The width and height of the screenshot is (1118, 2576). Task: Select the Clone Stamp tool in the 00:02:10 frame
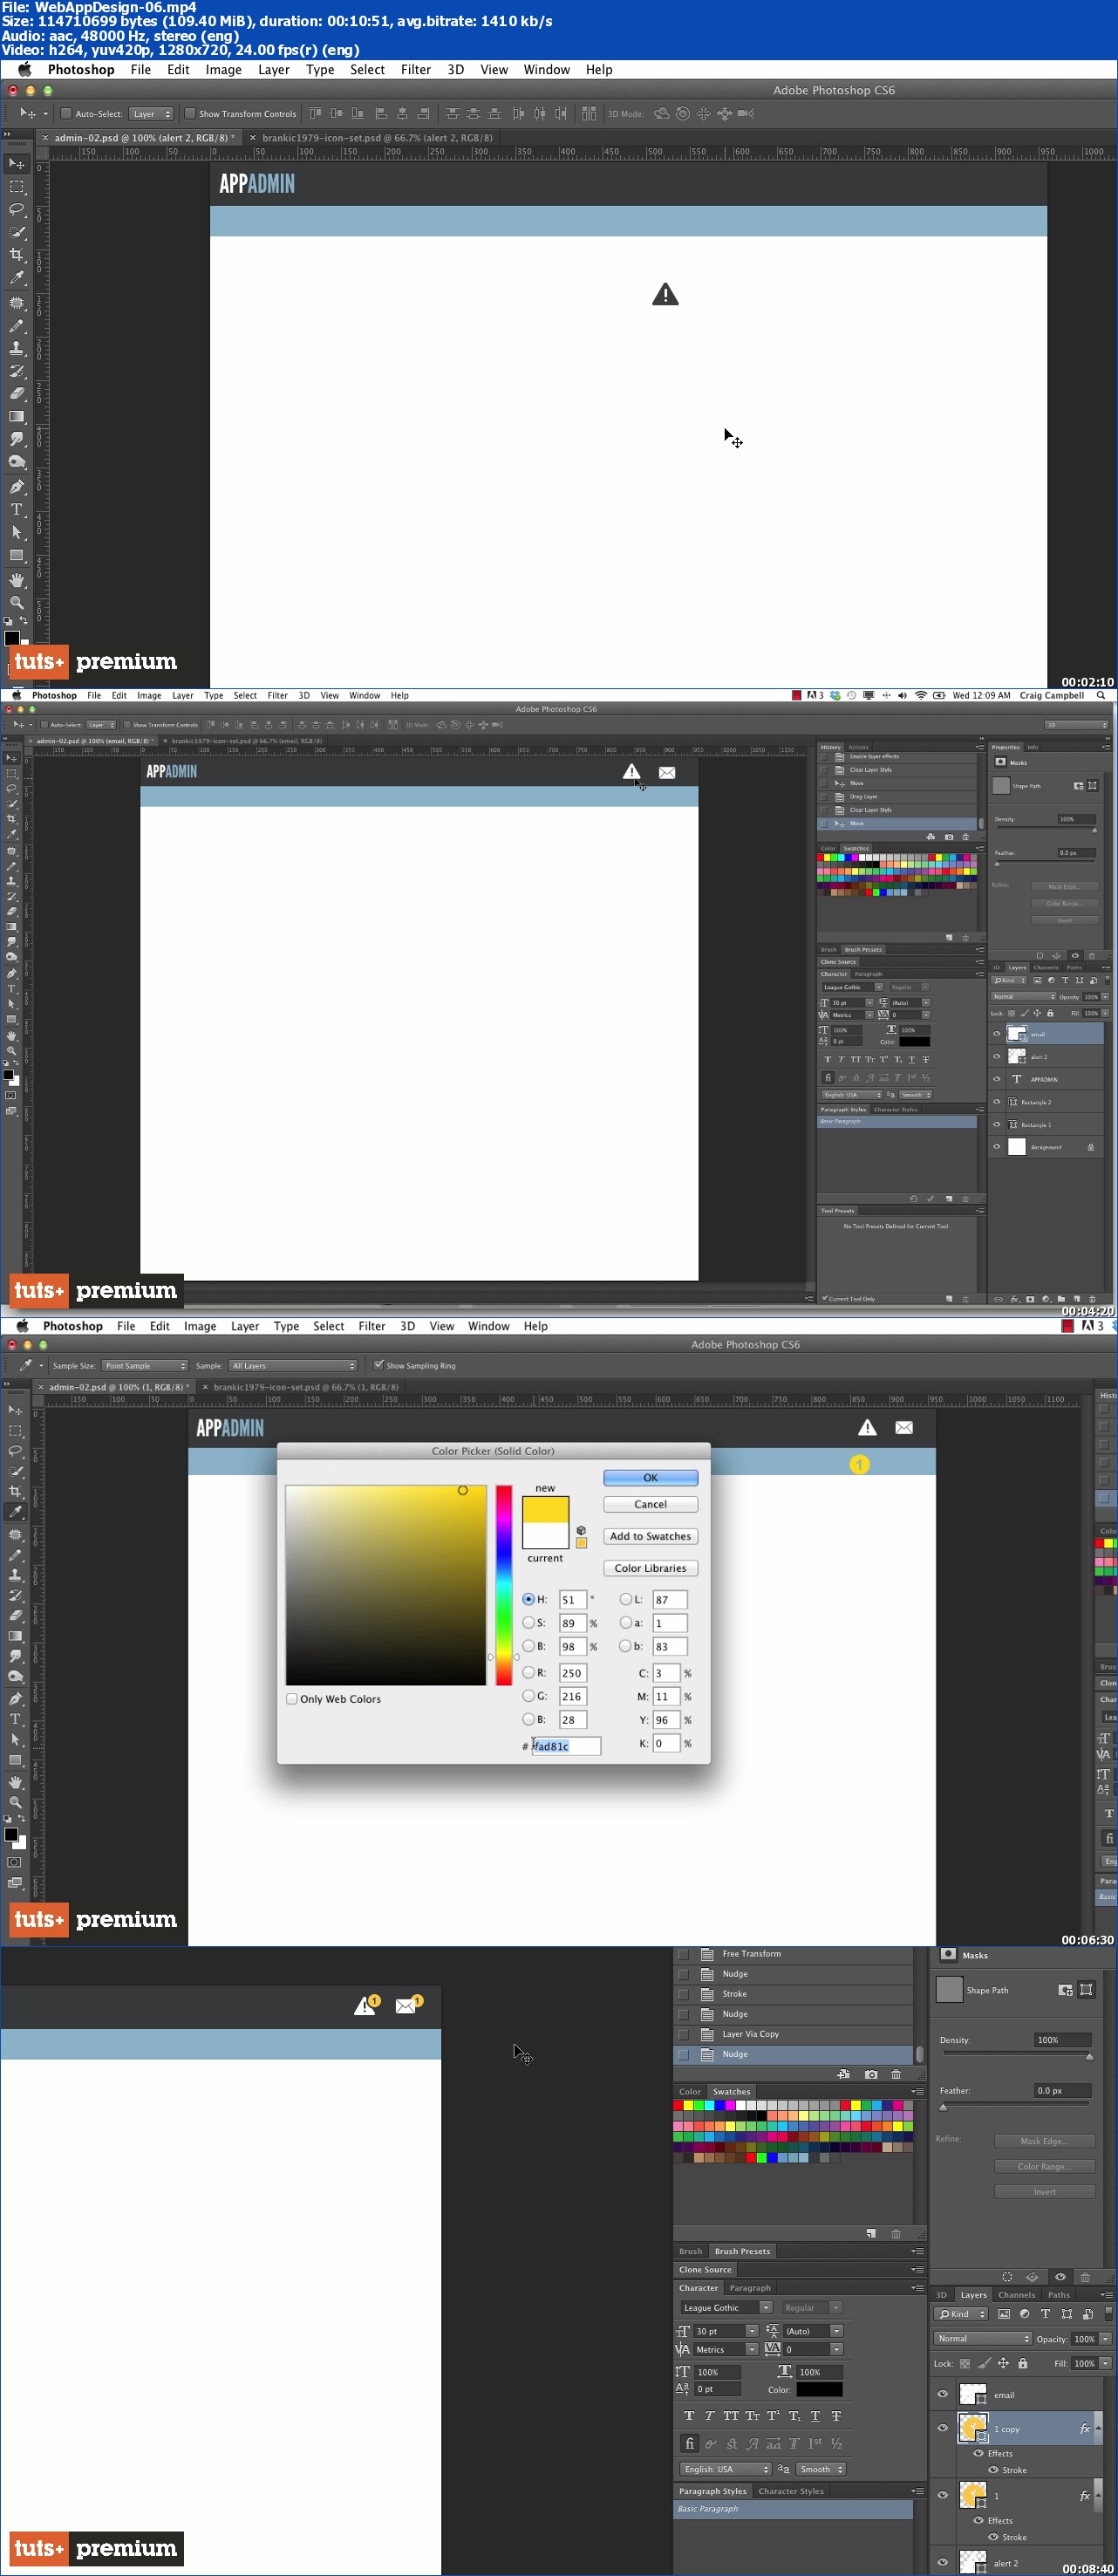tap(16, 348)
